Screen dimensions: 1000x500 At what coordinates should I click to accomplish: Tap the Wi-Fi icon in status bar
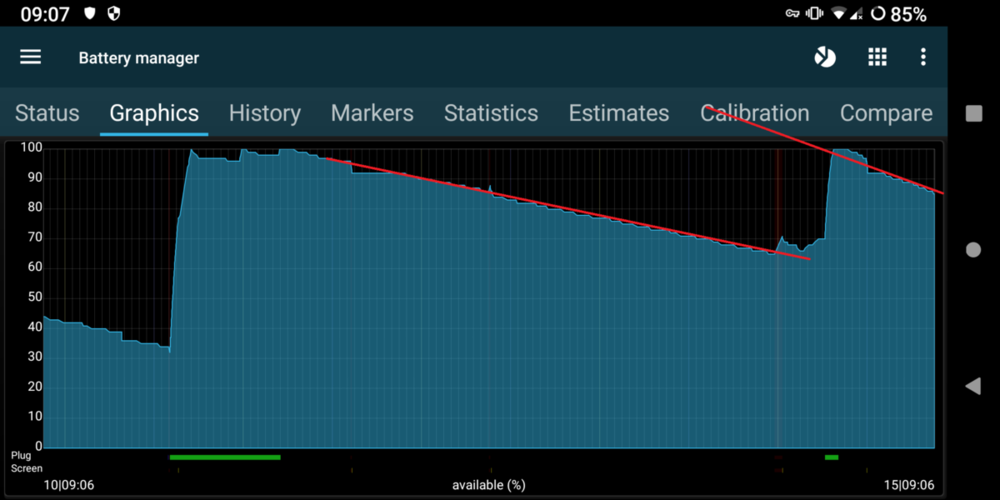tap(838, 14)
